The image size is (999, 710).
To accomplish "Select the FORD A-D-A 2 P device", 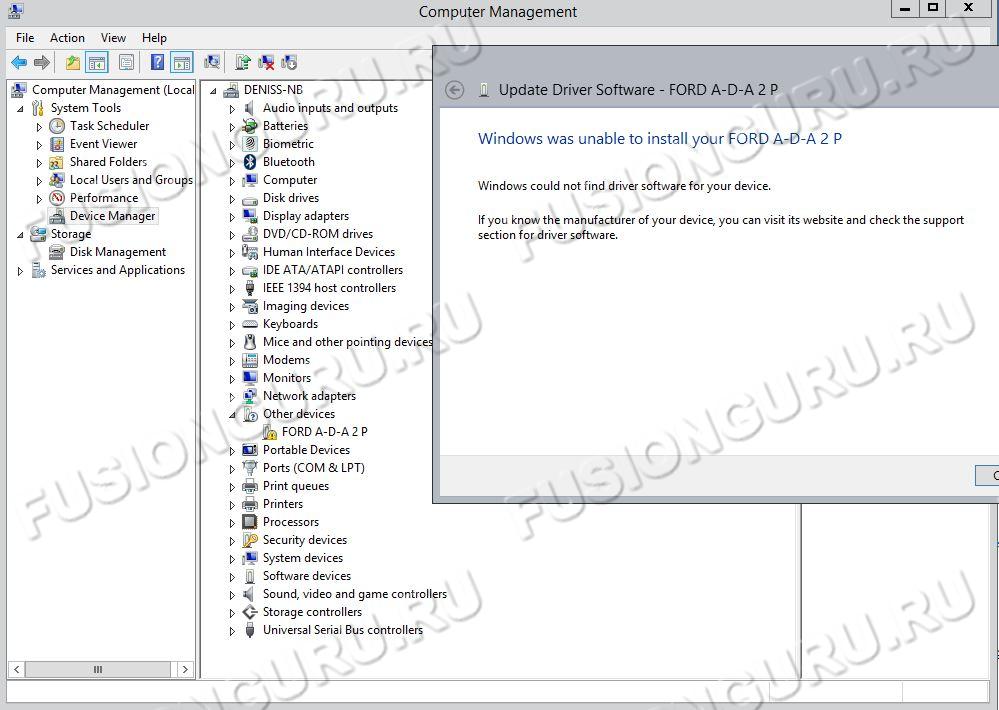I will point(324,431).
